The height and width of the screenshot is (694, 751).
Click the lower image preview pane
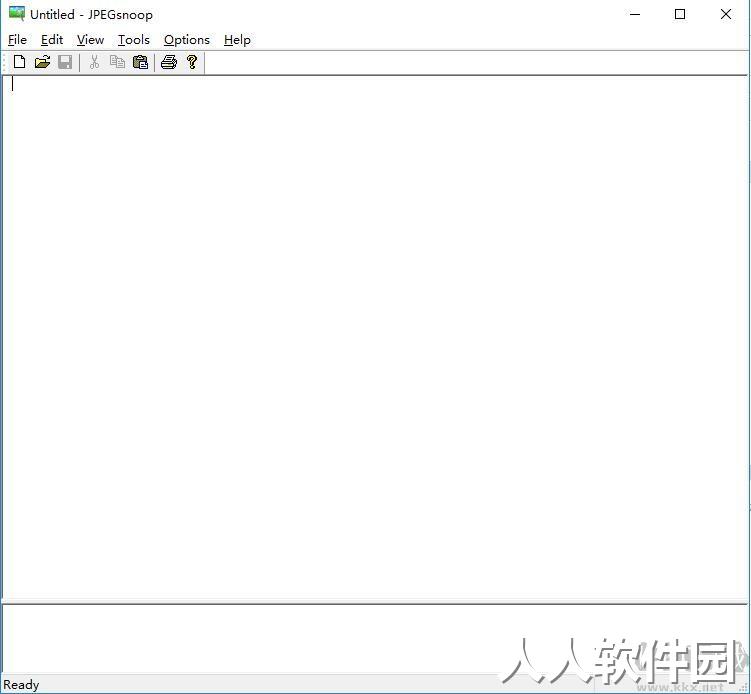375,638
